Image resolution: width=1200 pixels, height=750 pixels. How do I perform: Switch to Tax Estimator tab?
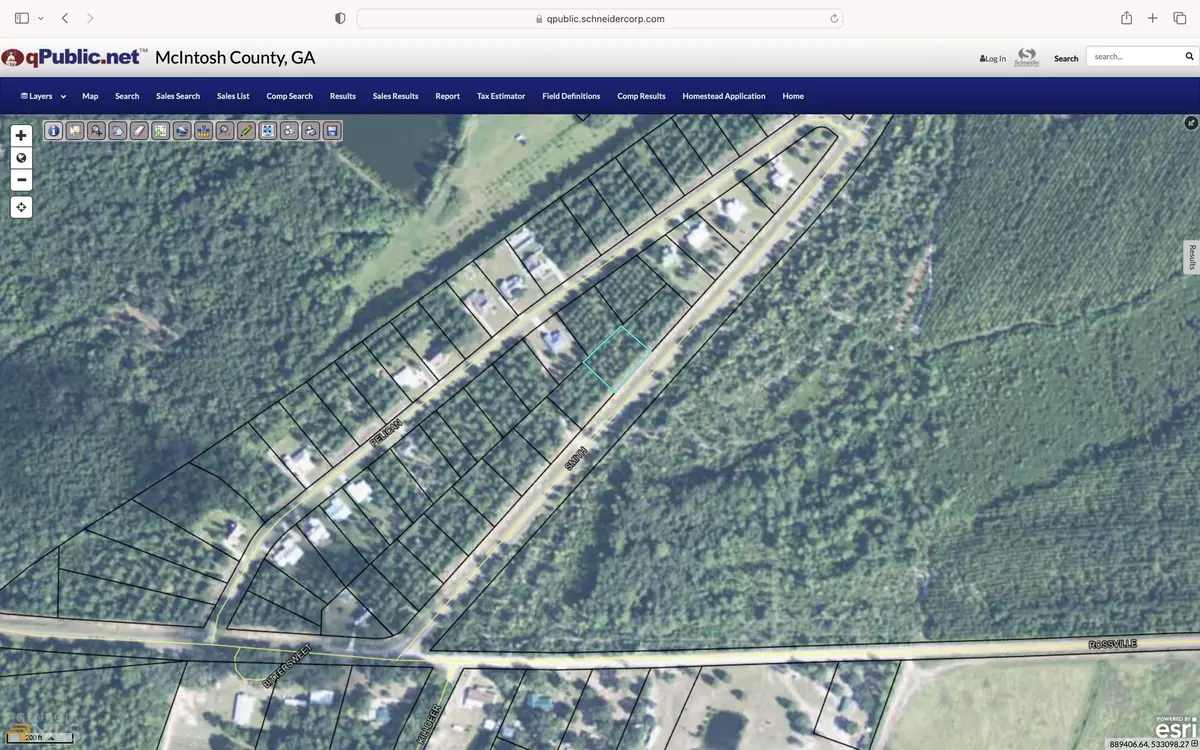tap(501, 96)
